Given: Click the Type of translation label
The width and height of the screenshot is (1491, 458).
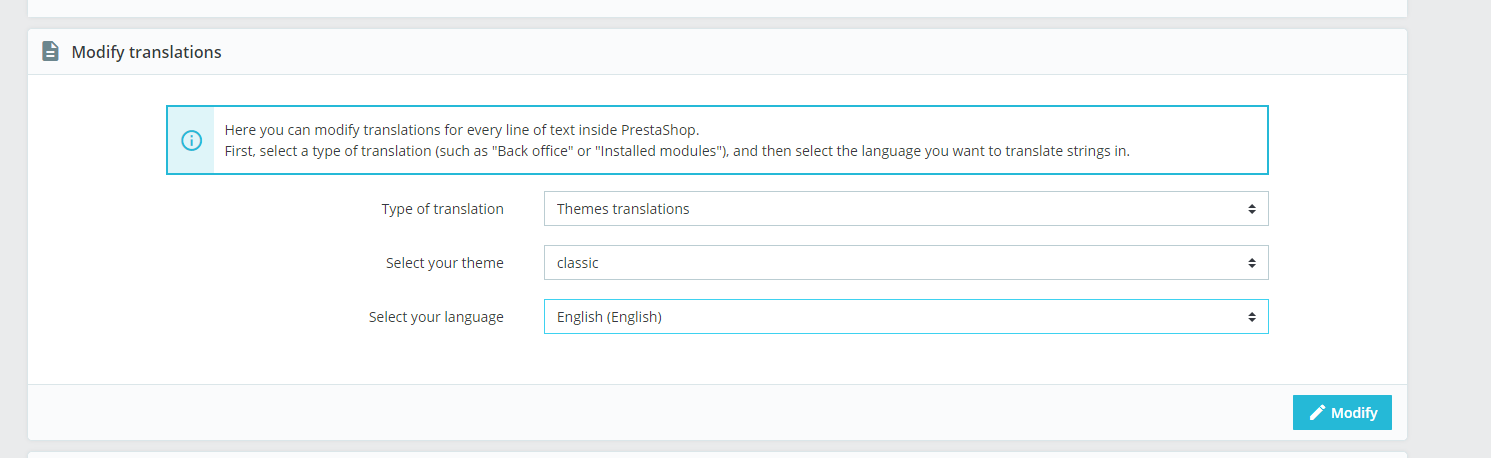Looking at the screenshot, I should 442,209.
